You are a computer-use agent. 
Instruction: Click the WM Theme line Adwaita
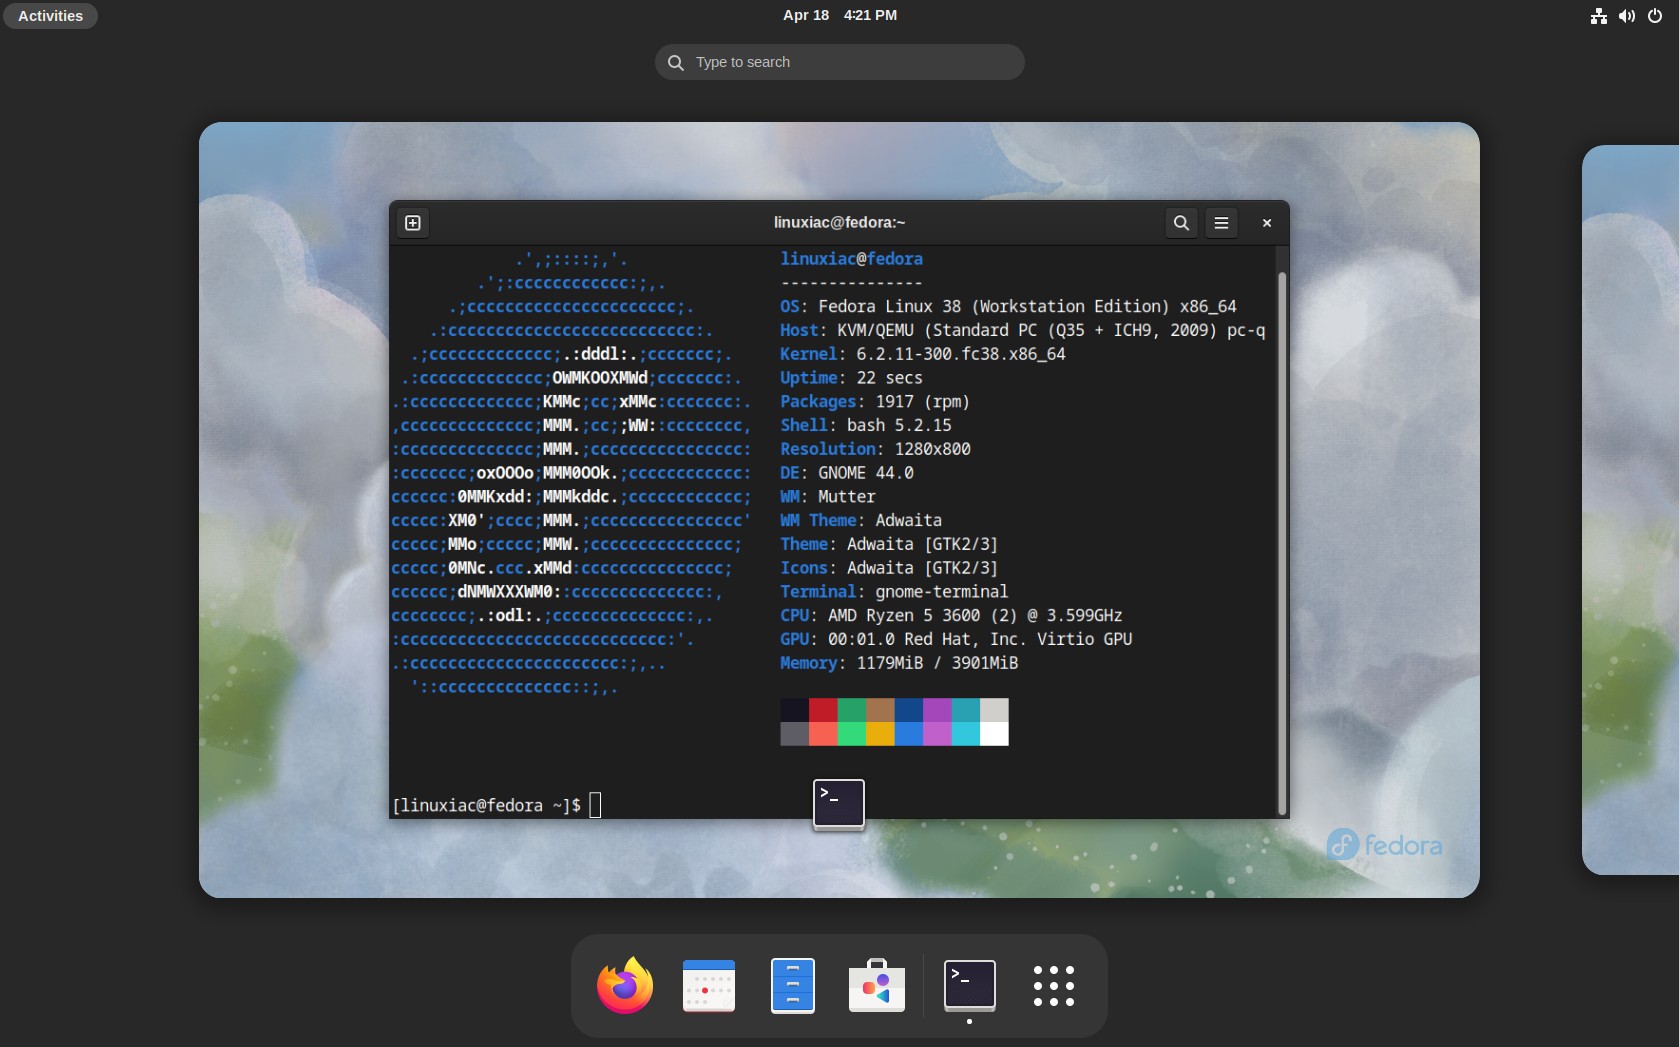(x=861, y=521)
